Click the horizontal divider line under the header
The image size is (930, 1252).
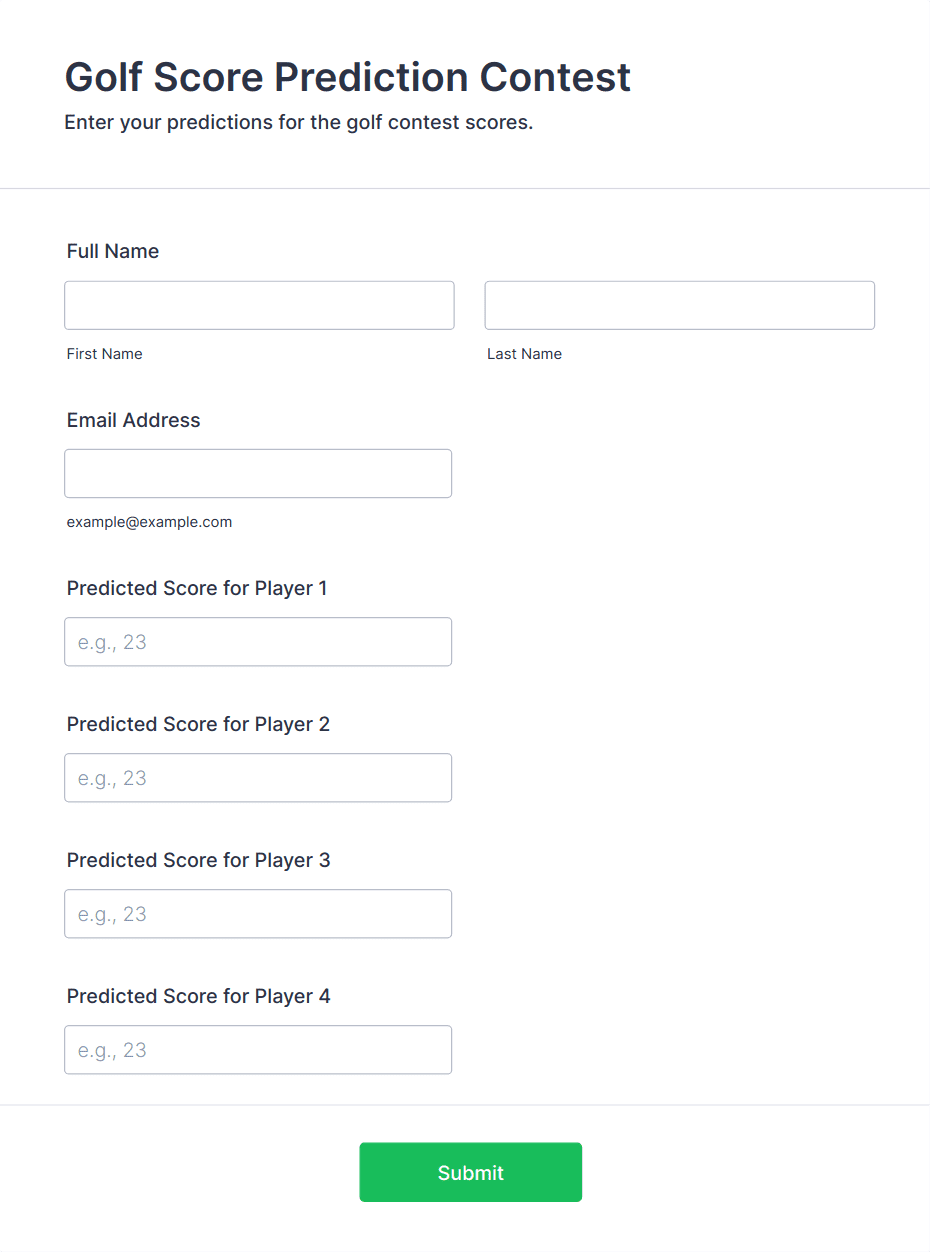click(465, 188)
